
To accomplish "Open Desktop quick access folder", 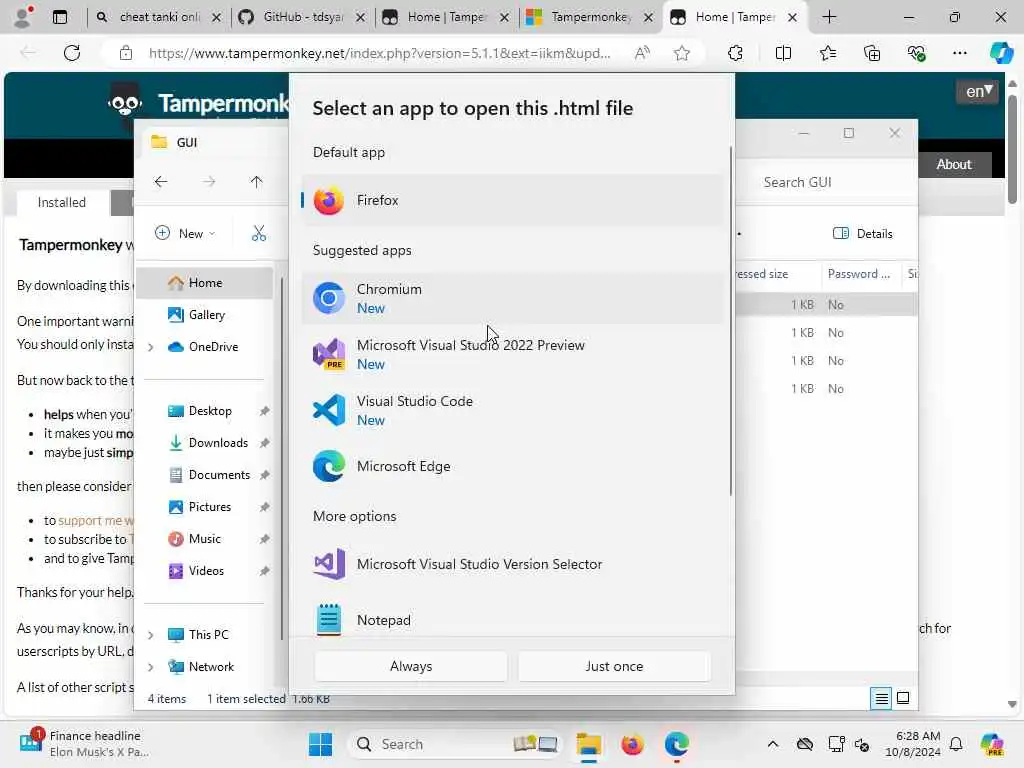I will [209, 411].
